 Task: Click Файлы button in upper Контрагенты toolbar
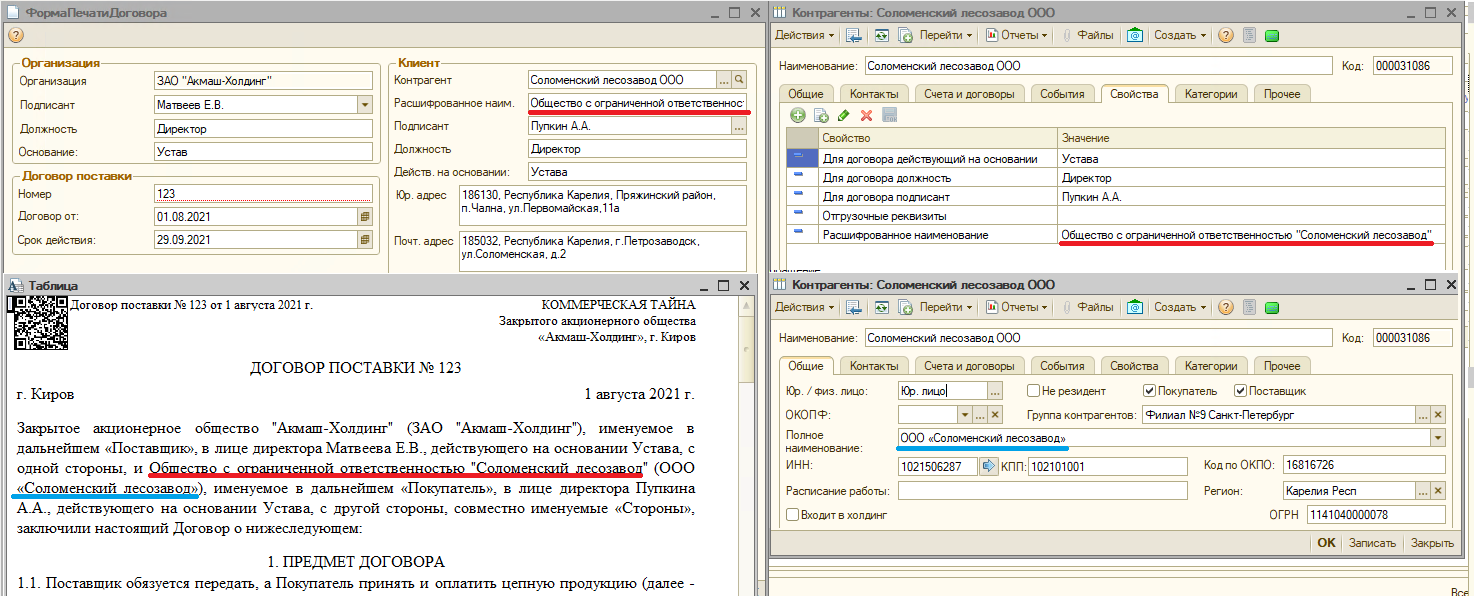click(x=1087, y=35)
